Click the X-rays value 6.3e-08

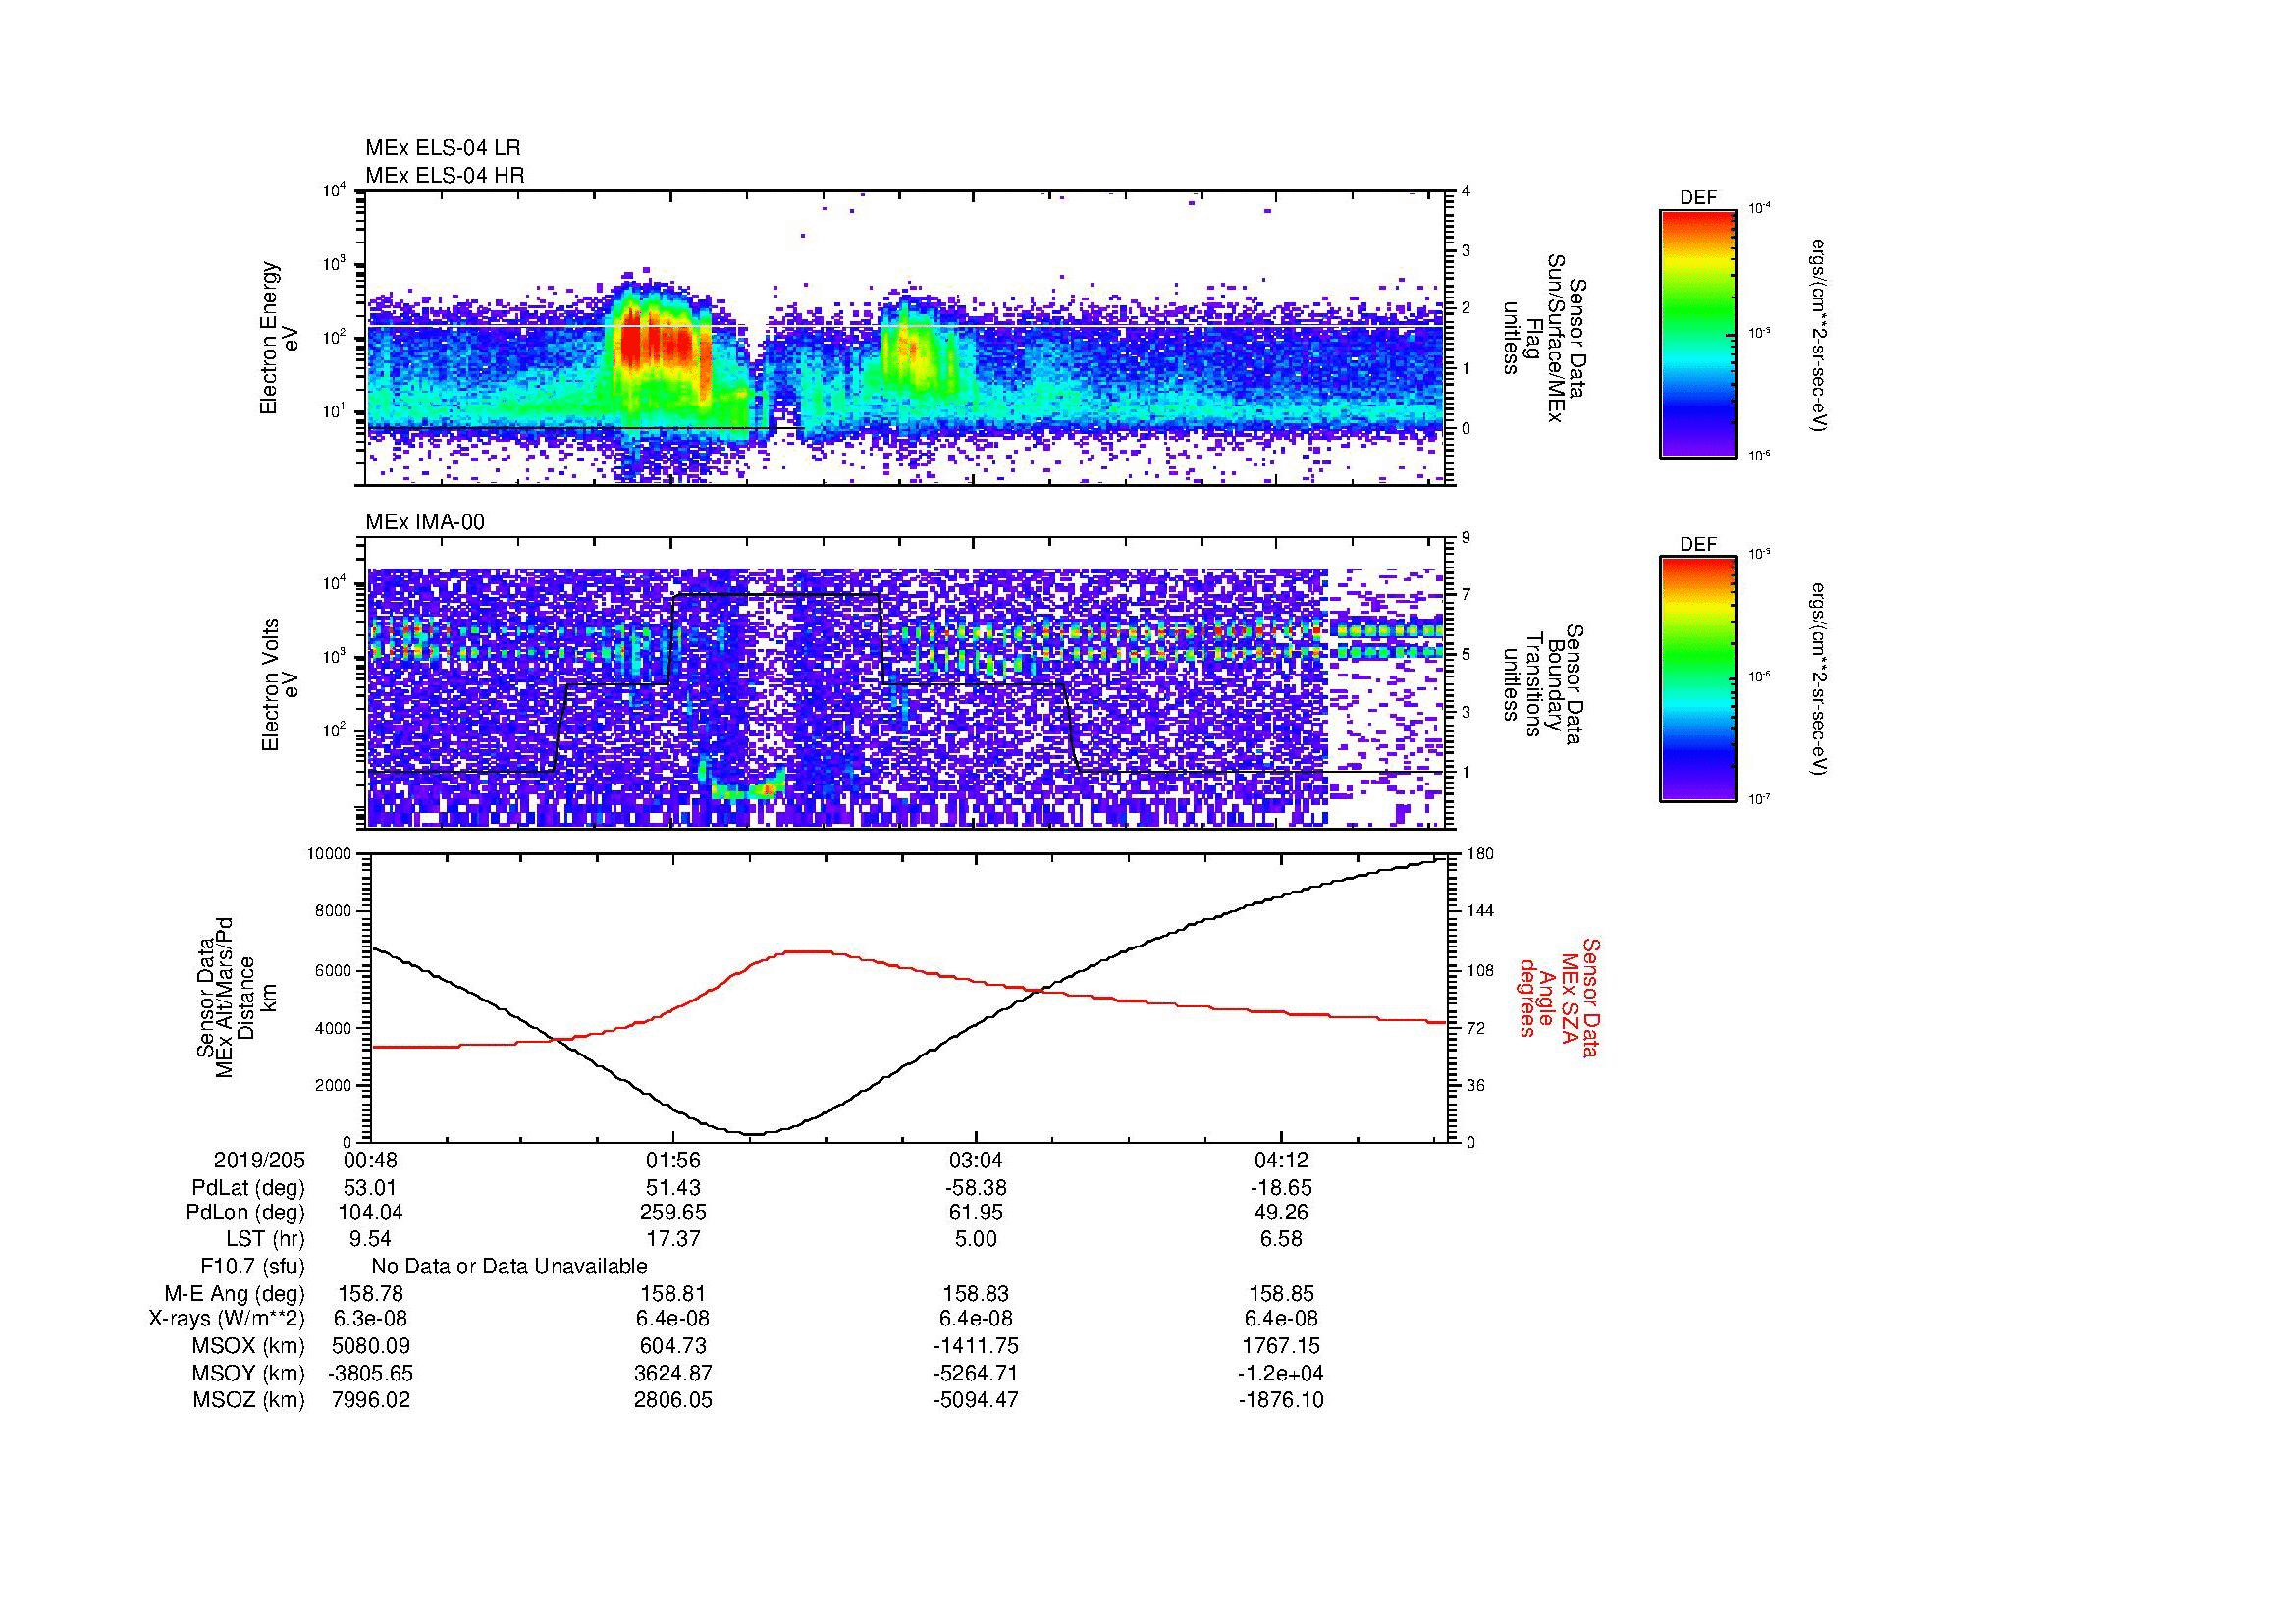click(x=371, y=1319)
